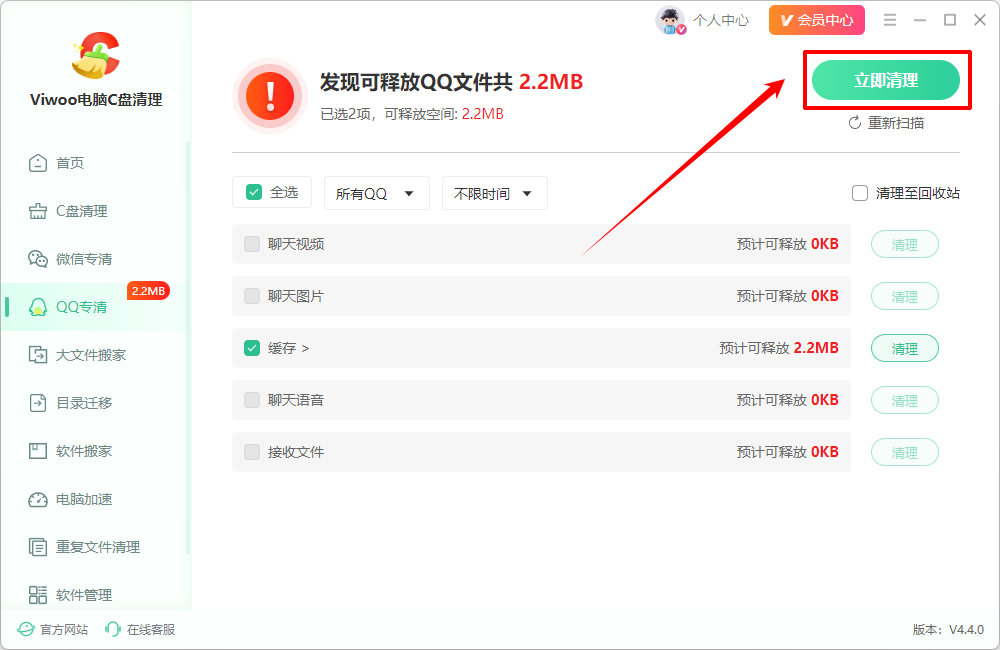The image size is (1000, 650).
Task: Click the 官方网站 planet icon
Action: (26, 630)
